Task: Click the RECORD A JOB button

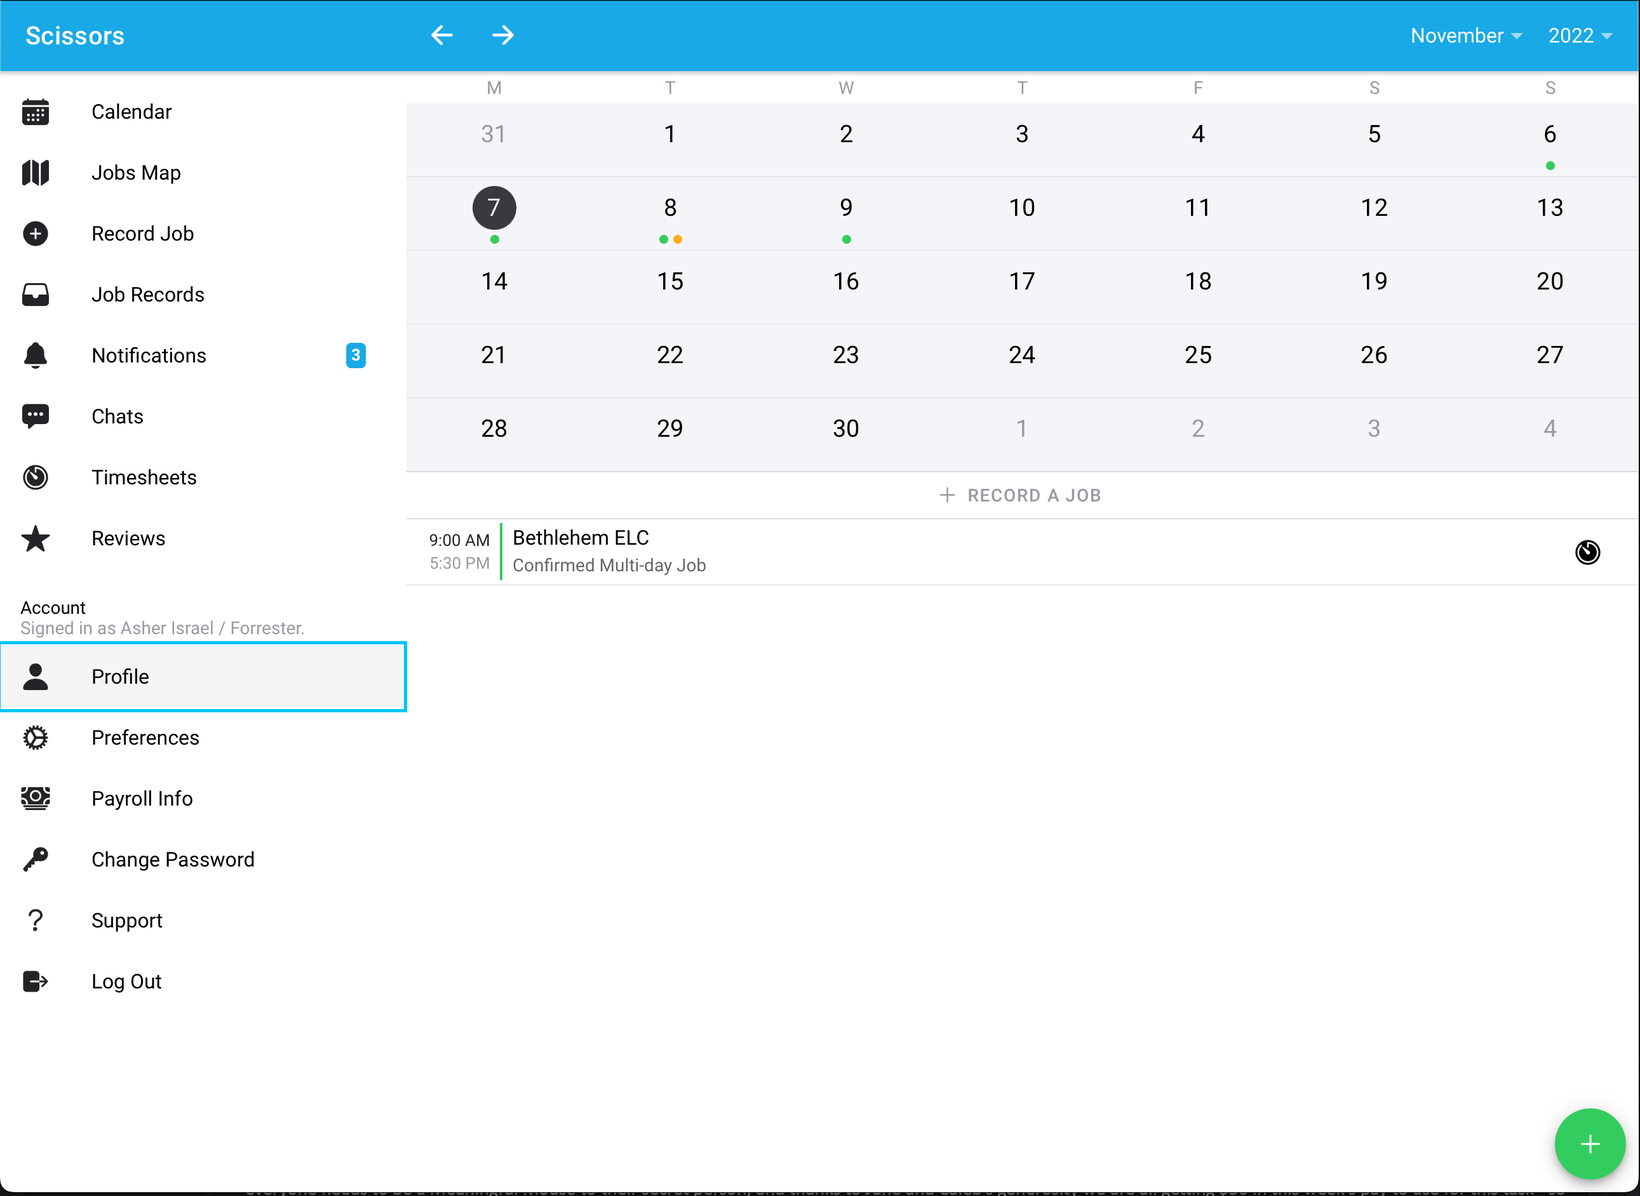Action: (x=1020, y=494)
